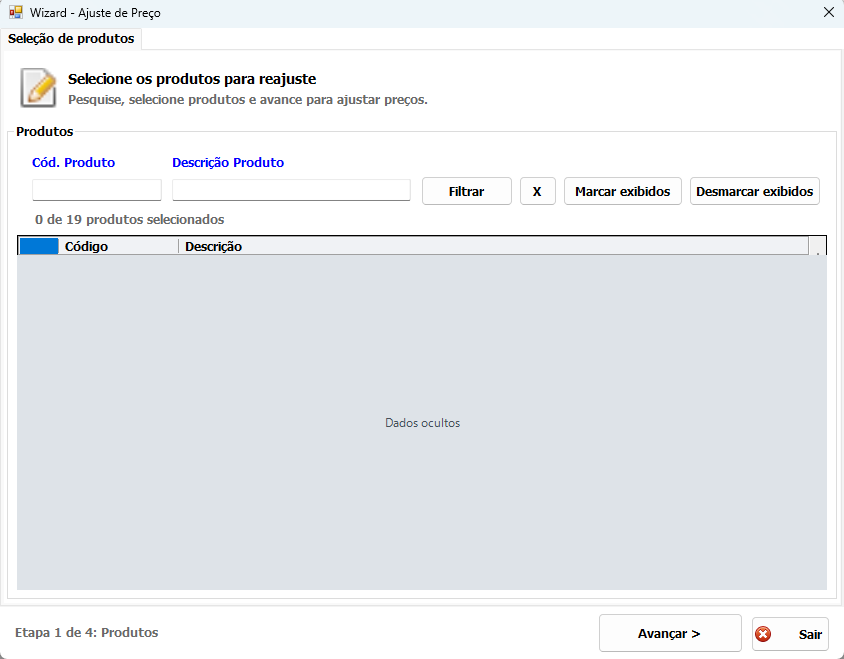844x659 pixels.
Task: Clear the filter with the X button
Action: click(537, 191)
